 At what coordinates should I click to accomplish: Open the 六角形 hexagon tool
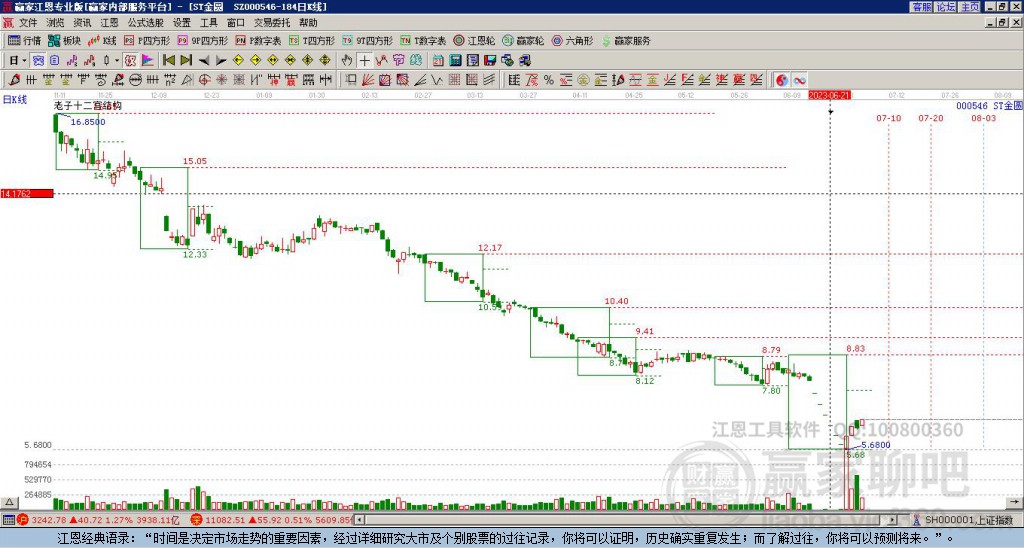(572, 40)
